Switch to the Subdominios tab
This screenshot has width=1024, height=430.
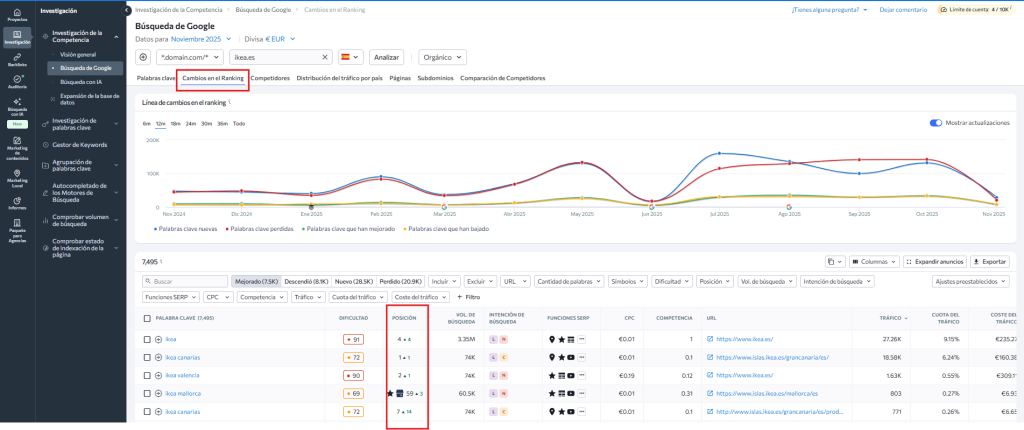(434, 77)
